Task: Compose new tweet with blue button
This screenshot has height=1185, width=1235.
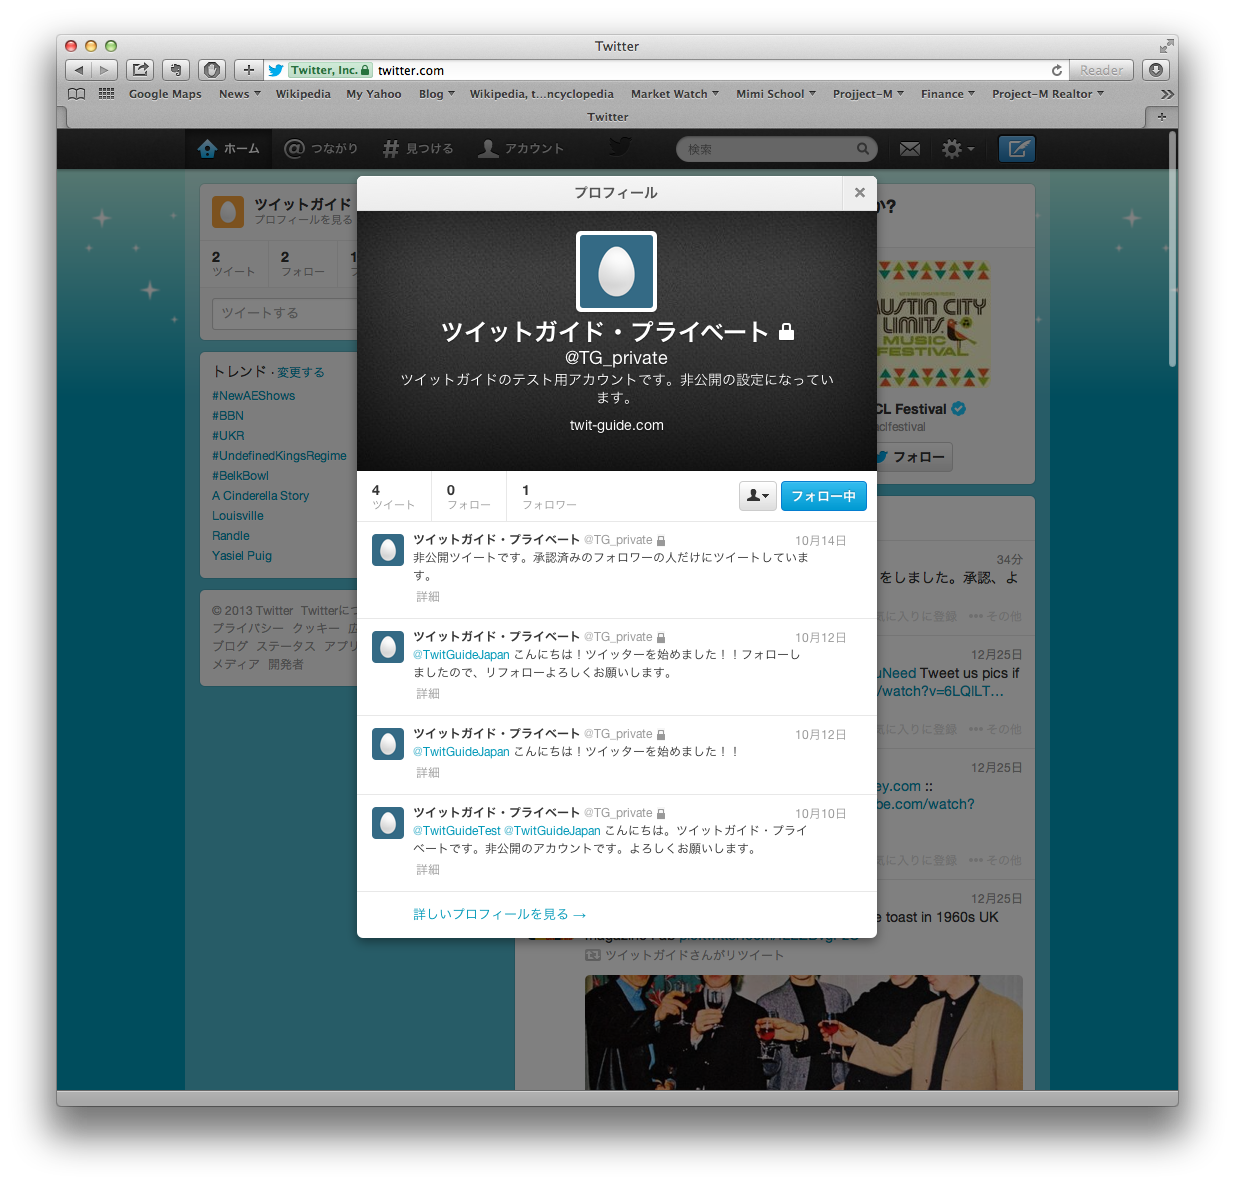Action: pos(1017,149)
